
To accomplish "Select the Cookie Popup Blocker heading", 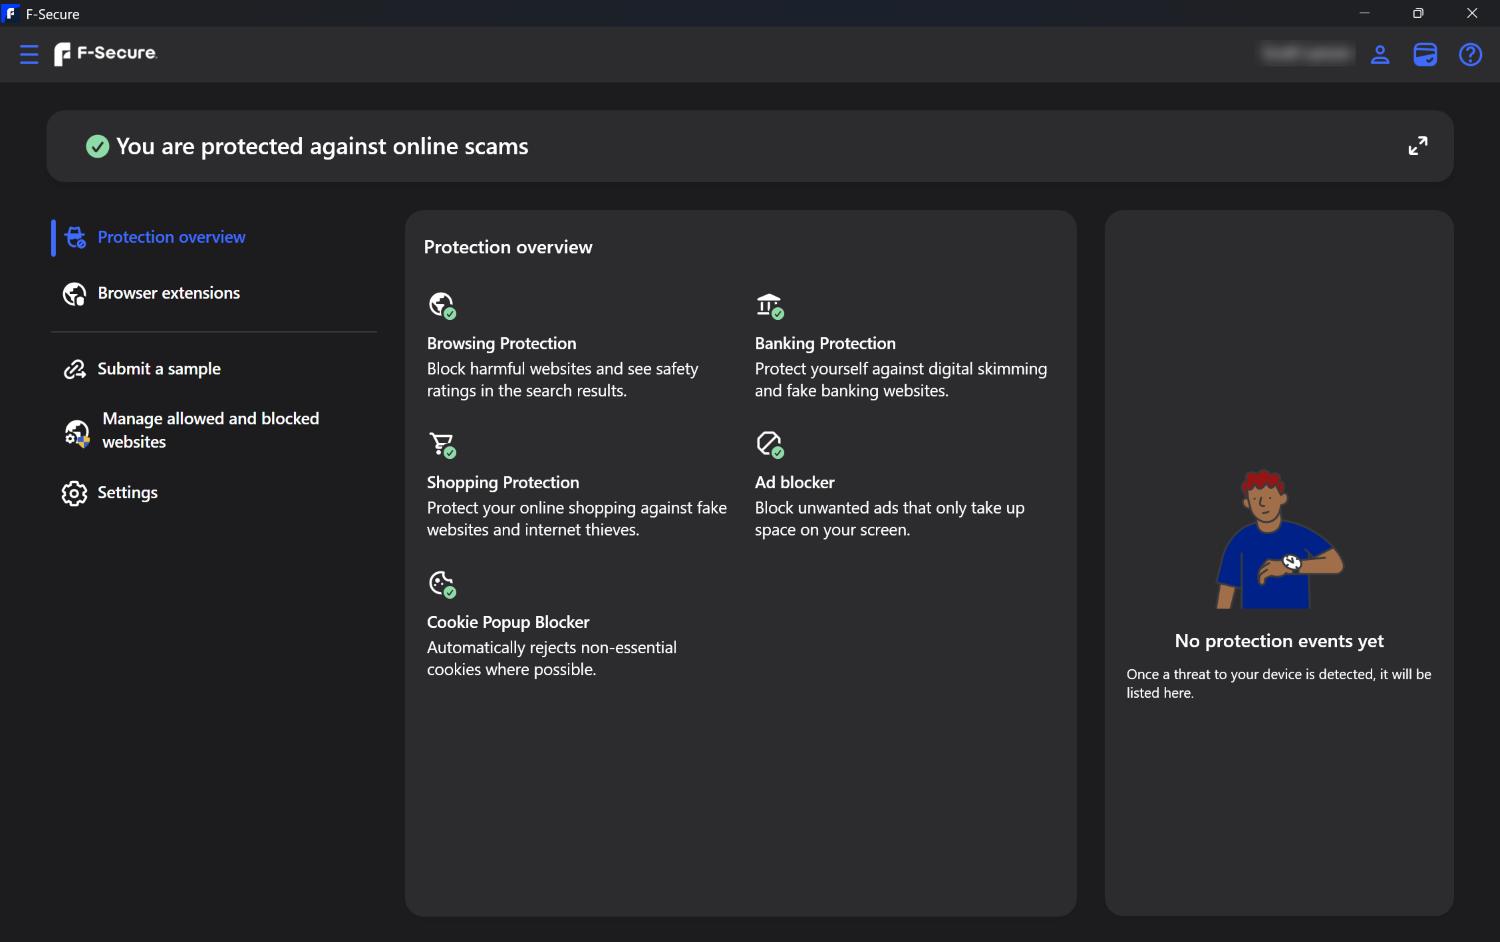I will [508, 622].
